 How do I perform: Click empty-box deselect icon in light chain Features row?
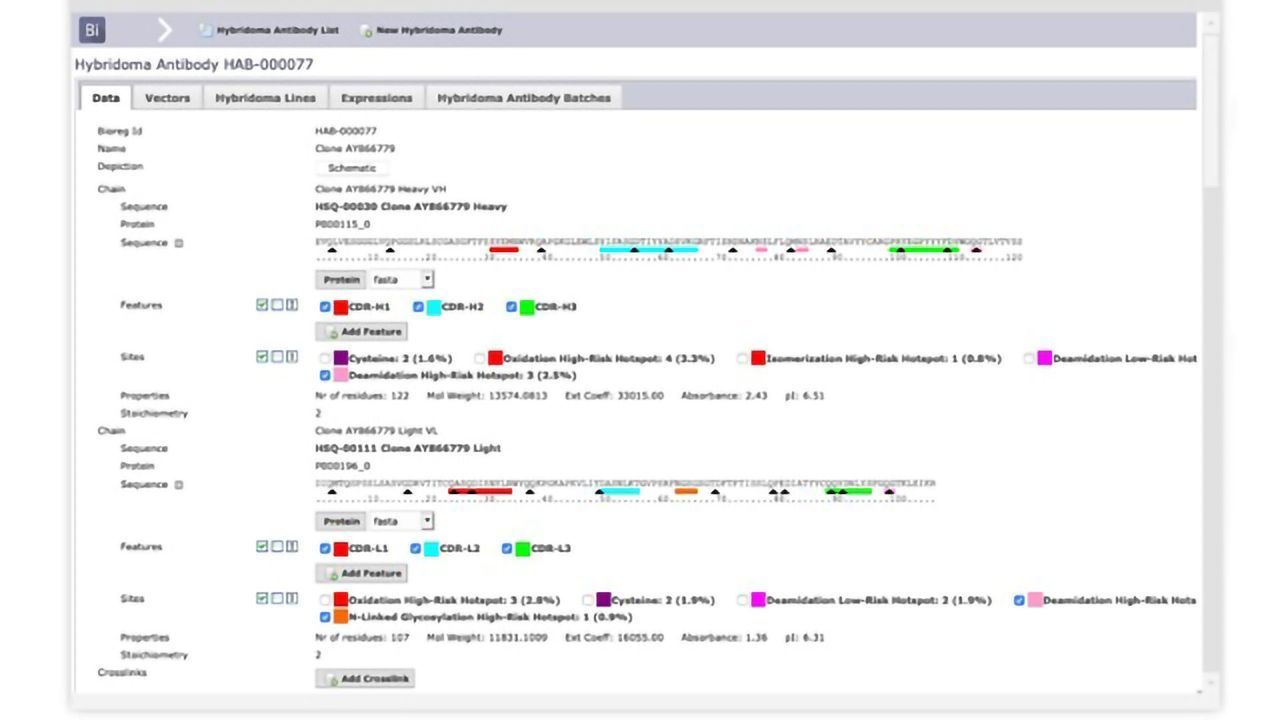click(x=277, y=547)
